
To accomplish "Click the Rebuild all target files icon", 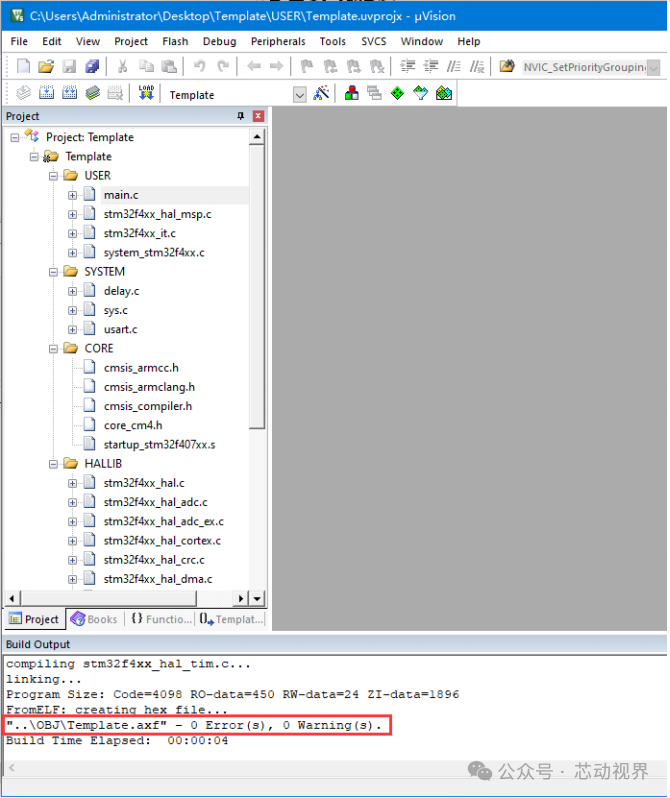I will pos(70,93).
